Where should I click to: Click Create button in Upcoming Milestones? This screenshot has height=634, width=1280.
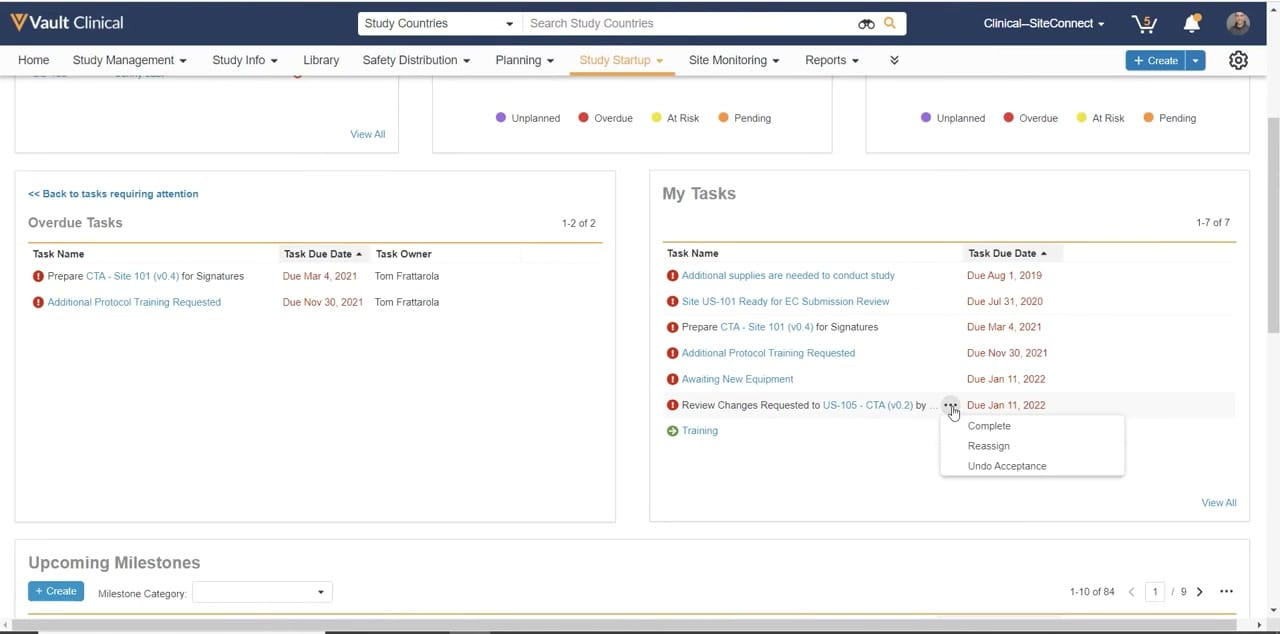(56, 591)
